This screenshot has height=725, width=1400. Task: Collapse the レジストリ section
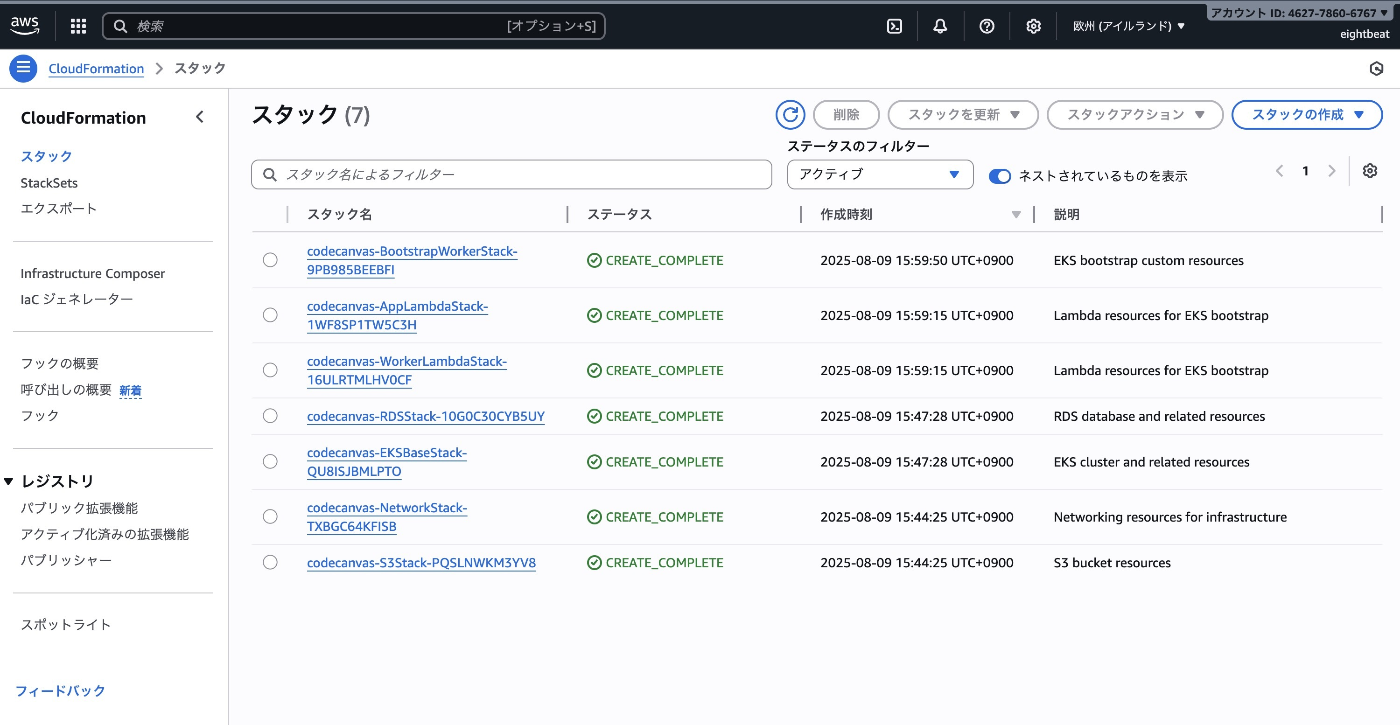9,482
